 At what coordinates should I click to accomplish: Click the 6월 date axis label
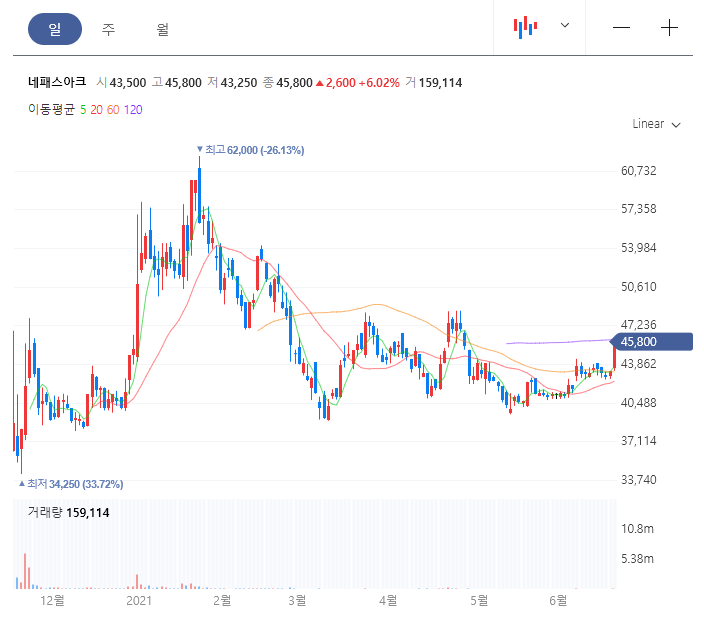click(x=558, y=601)
